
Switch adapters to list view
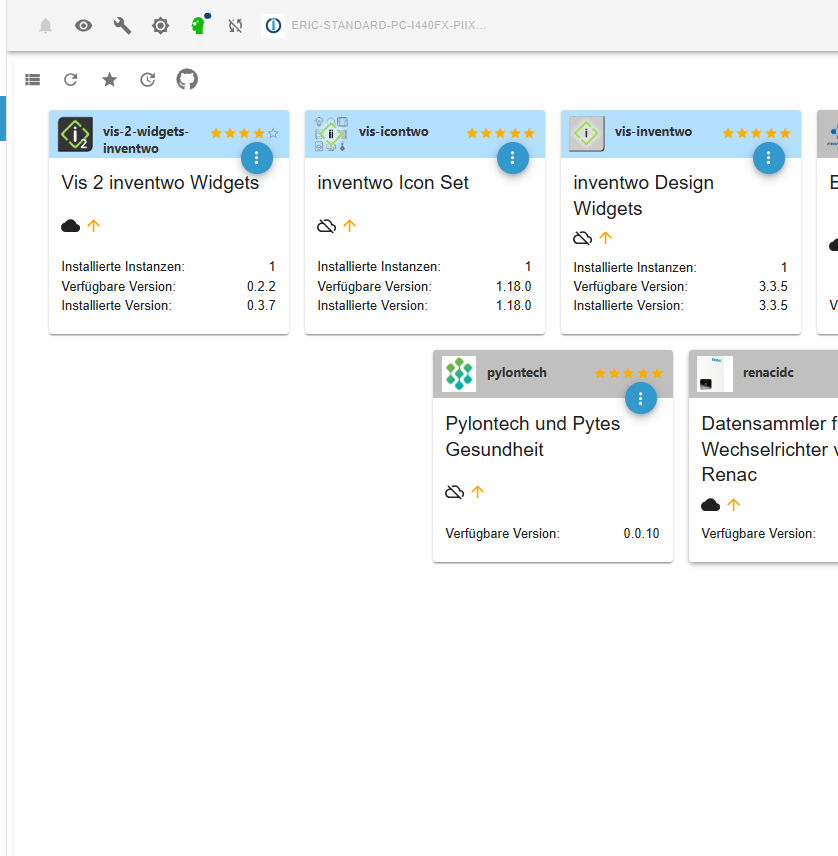(x=33, y=80)
